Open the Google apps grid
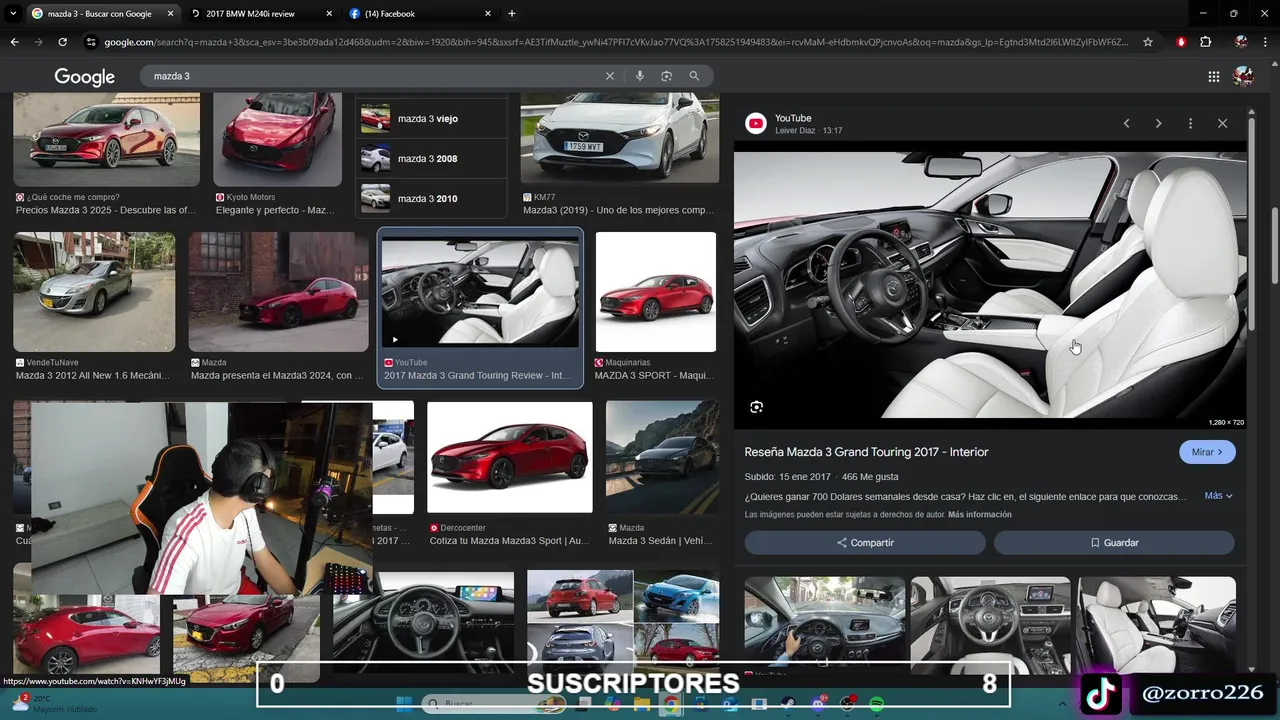Screen dimensions: 1280x720 pyautogui.click(x=1213, y=77)
